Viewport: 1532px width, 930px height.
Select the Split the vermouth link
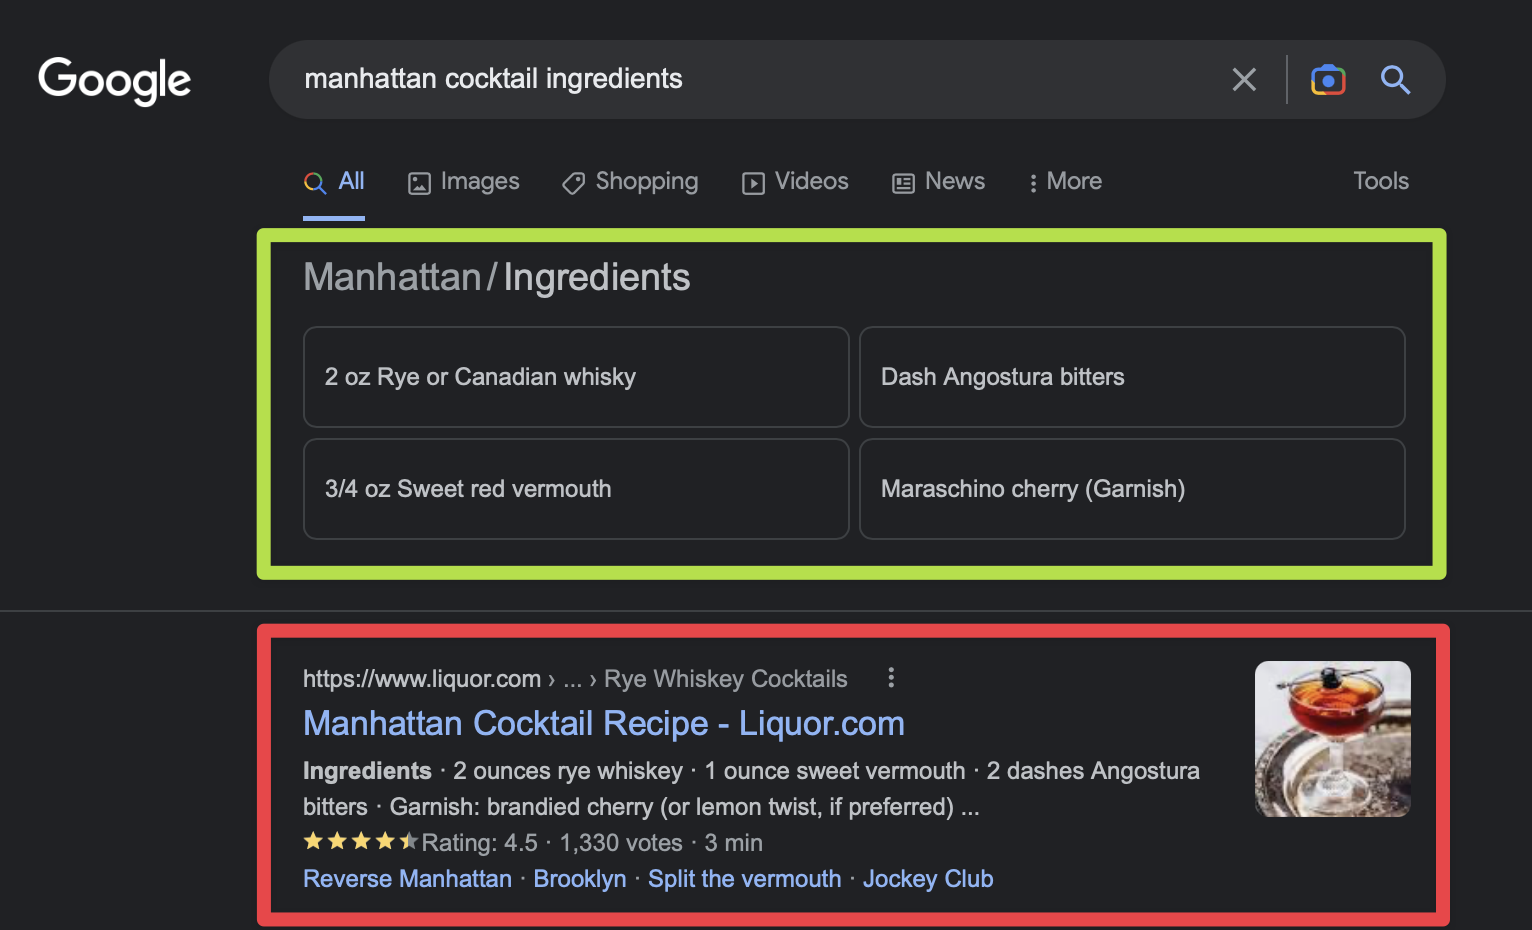click(x=744, y=878)
